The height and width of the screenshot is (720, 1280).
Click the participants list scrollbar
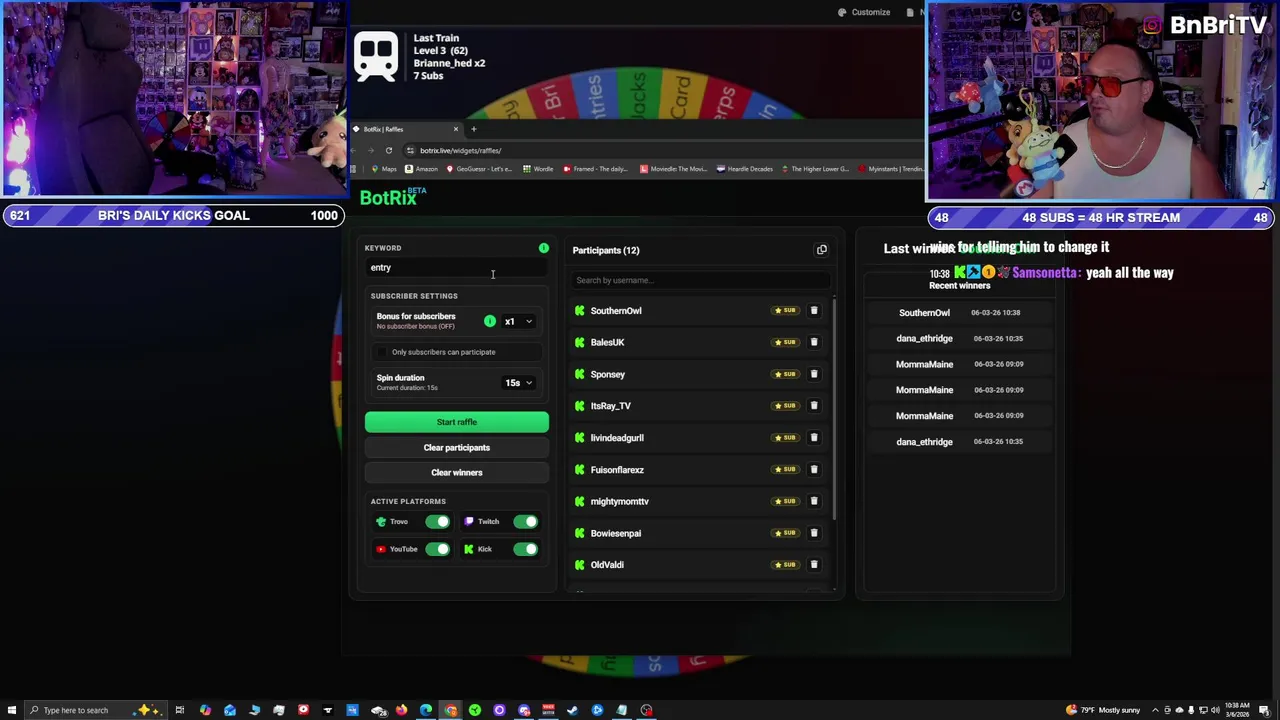point(834,410)
